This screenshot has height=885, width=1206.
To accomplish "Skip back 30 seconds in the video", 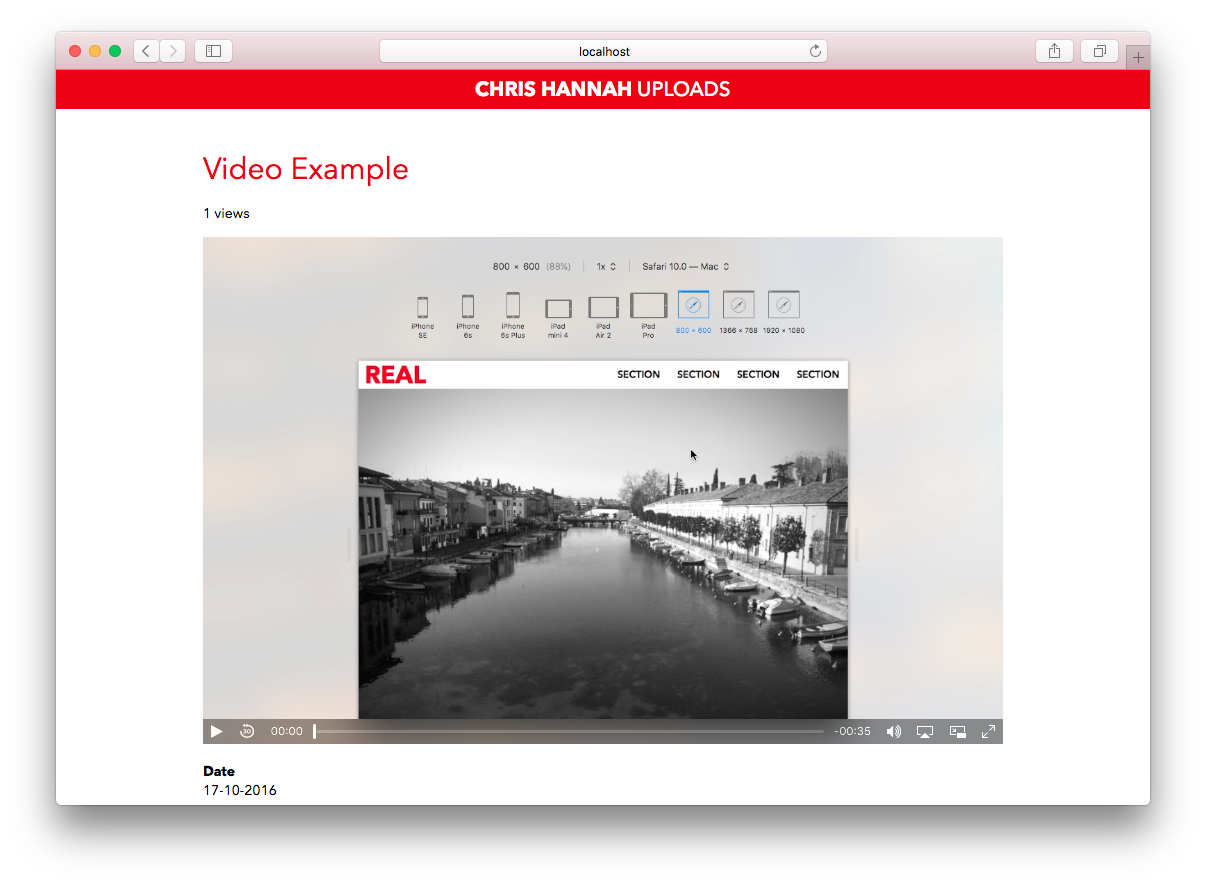I will [x=247, y=731].
